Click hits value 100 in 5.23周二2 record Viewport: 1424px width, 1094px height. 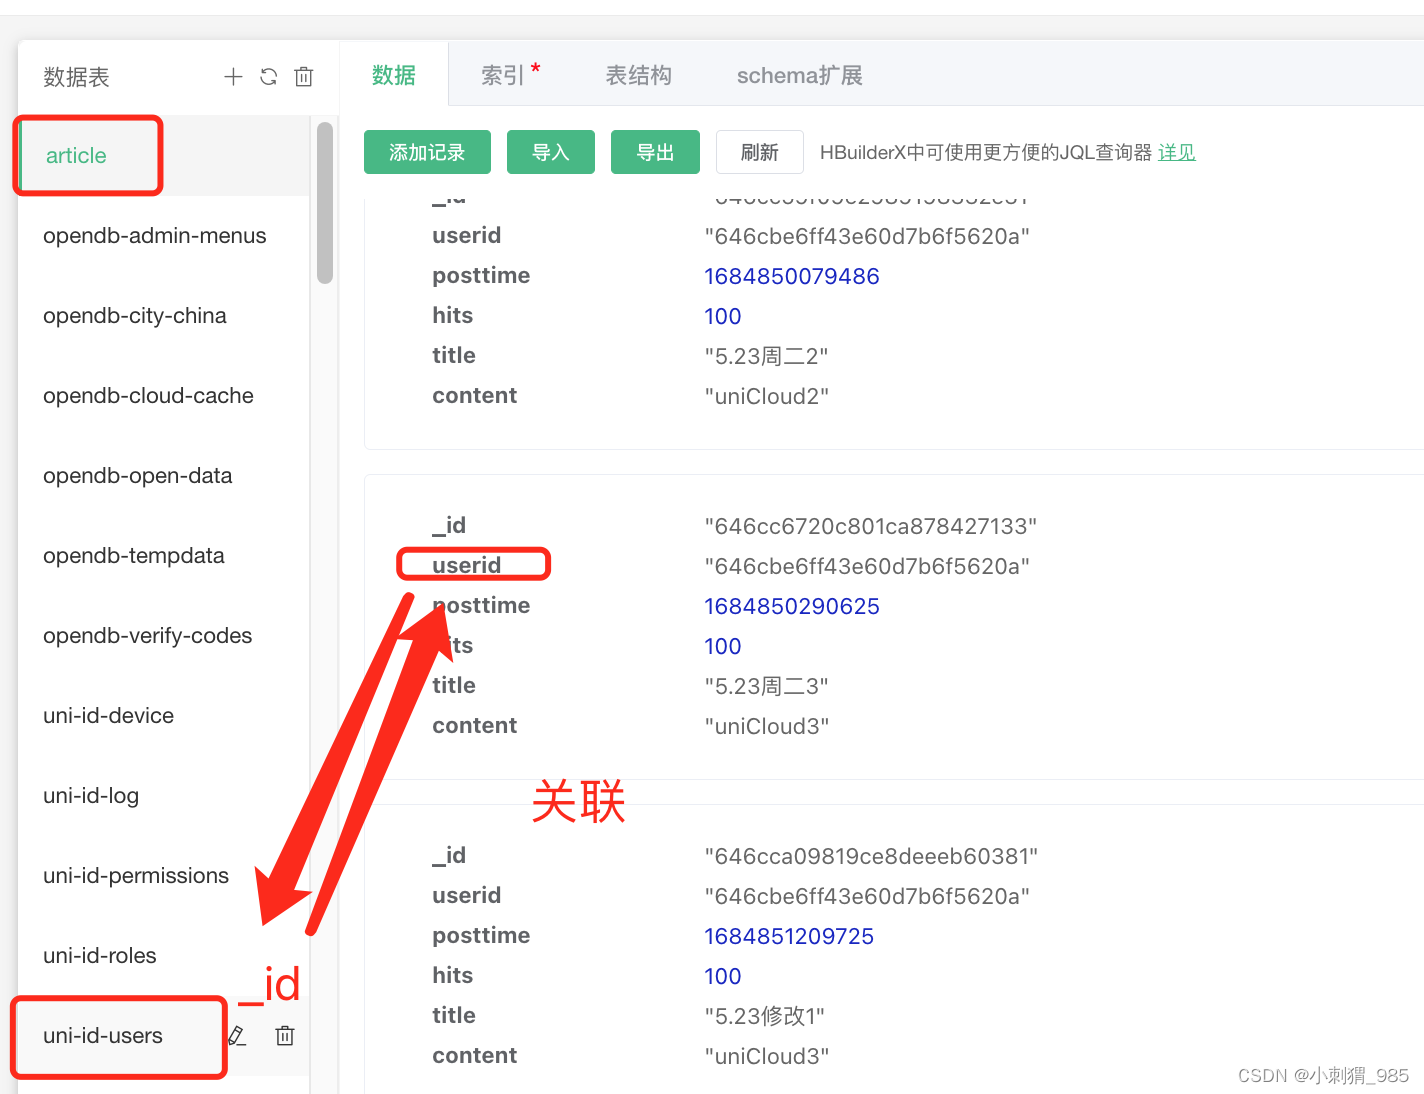pyautogui.click(x=722, y=316)
